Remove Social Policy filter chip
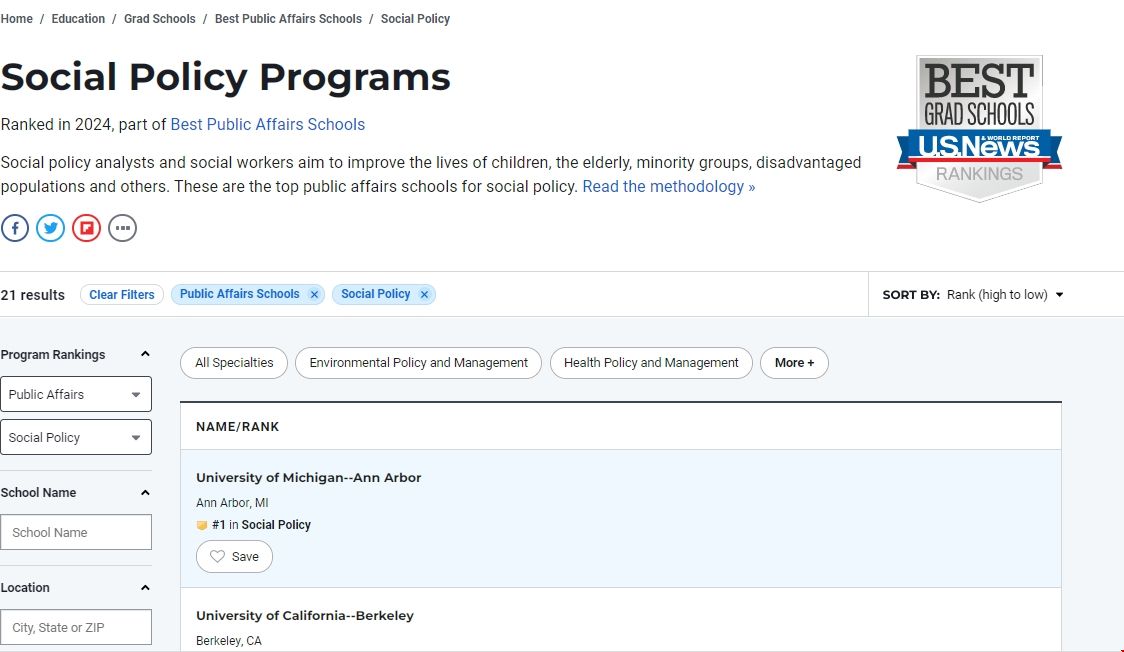Image resolution: width=1124 pixels, height=652 pixels. click(424, 295)
